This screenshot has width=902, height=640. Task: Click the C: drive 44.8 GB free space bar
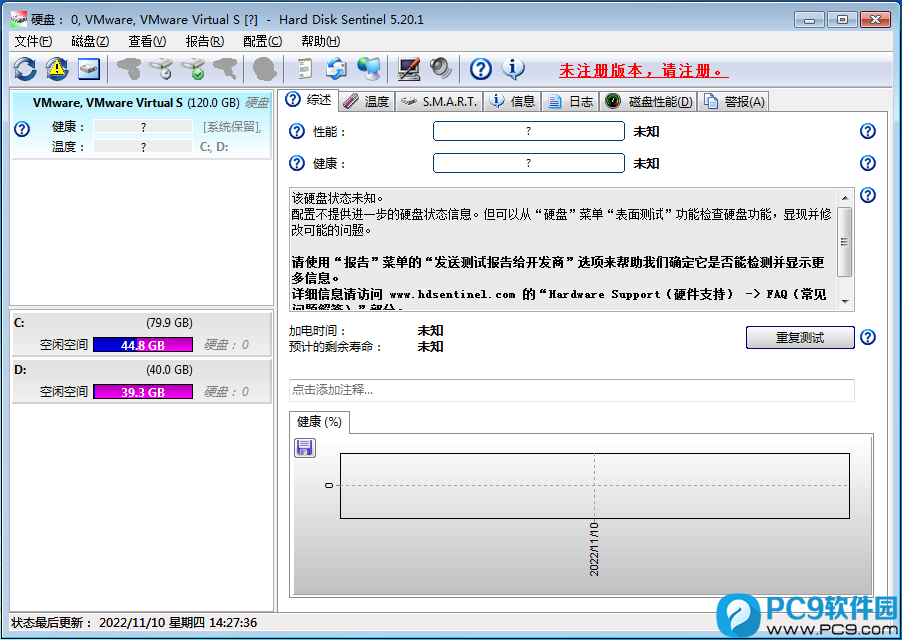pos(143,345)
